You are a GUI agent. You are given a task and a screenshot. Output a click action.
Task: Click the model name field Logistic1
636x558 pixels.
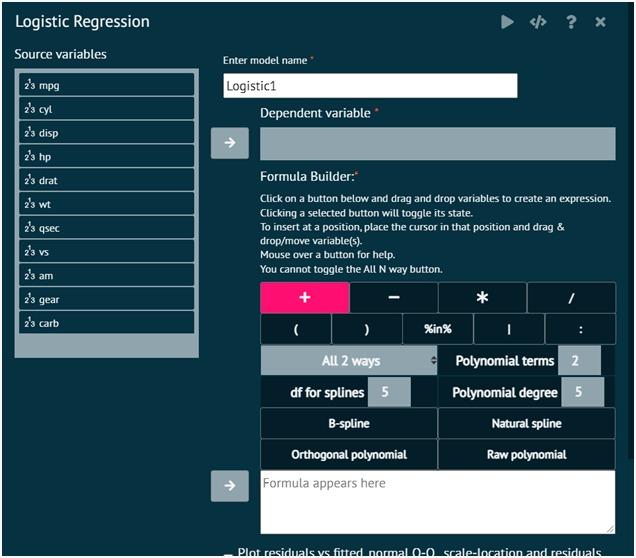(x=370, y=86)
